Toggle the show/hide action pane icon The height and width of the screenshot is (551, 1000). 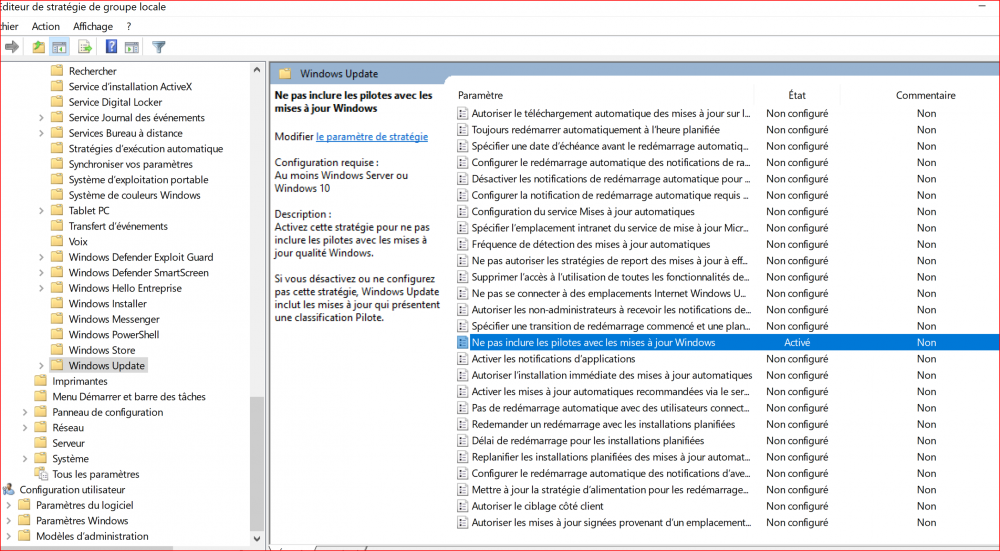[131, 46]
